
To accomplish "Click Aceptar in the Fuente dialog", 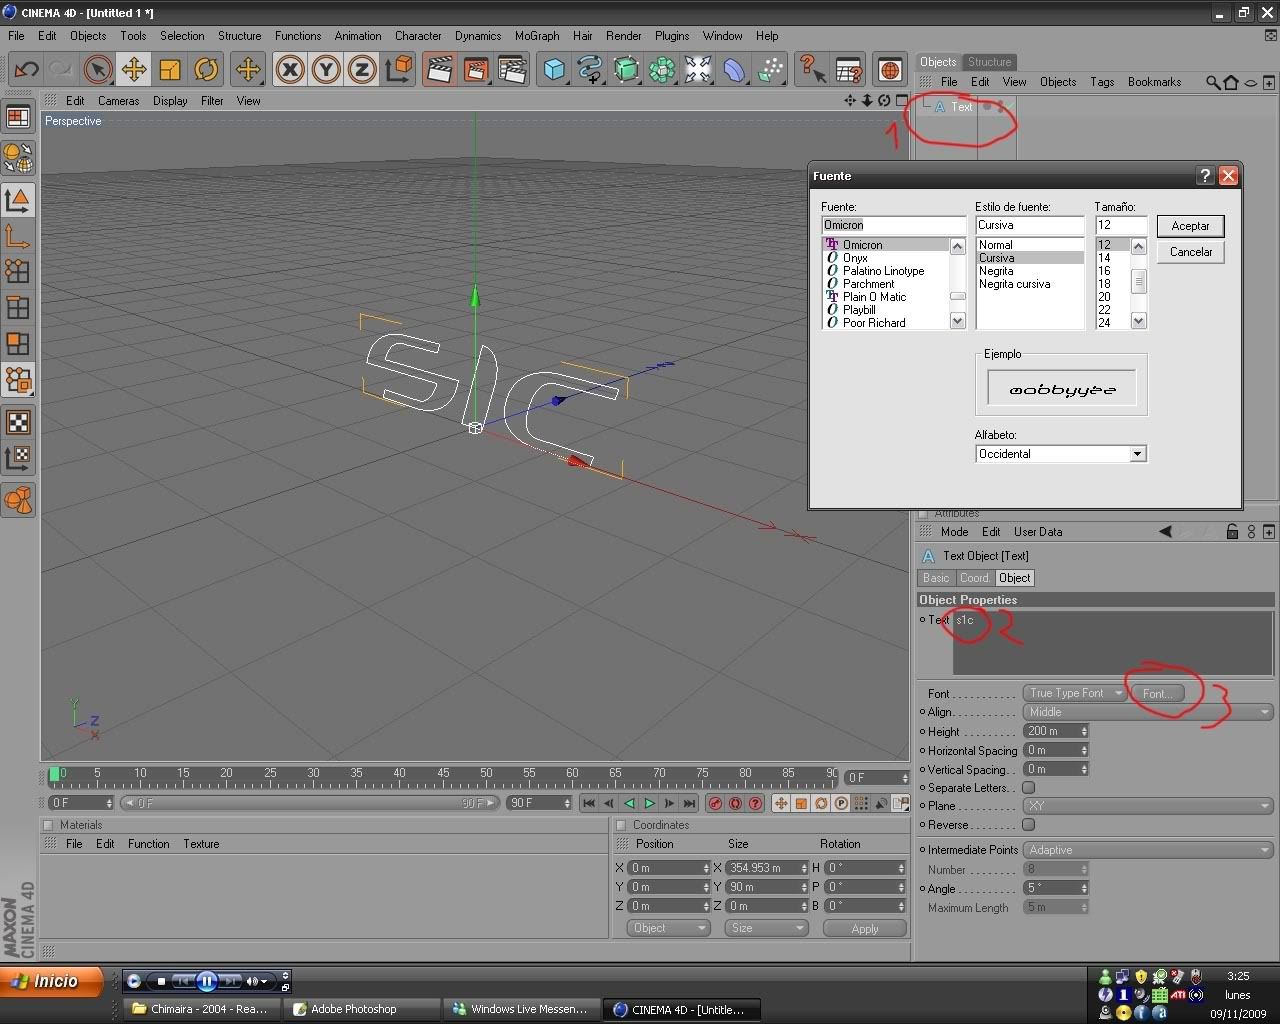I will [x=1190, y=226].
